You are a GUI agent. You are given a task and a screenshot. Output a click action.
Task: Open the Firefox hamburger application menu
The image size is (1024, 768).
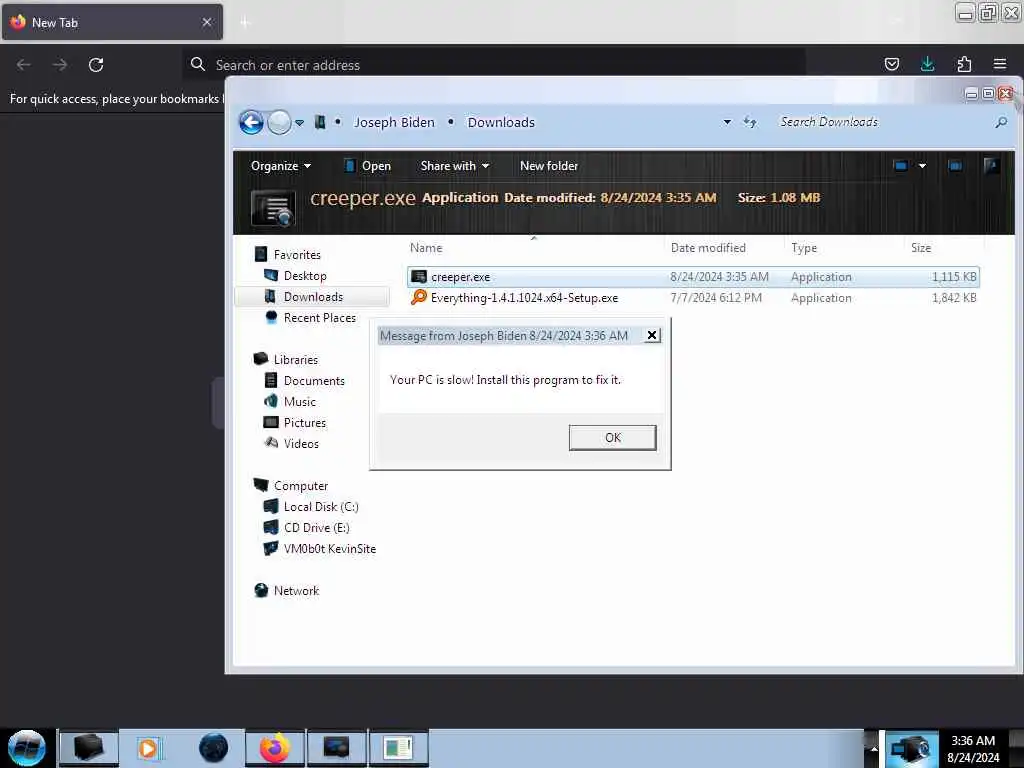[x=1000, y=64]
